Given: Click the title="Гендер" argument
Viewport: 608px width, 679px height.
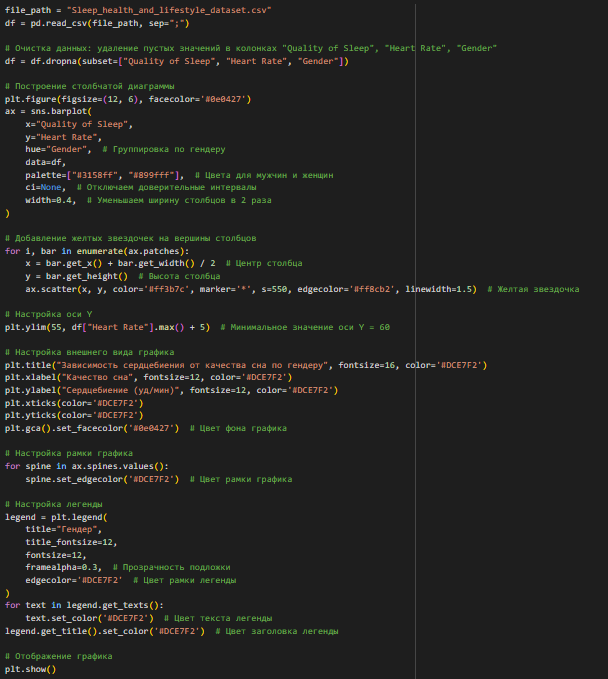Looking at the screenshot, I should 63,530.
